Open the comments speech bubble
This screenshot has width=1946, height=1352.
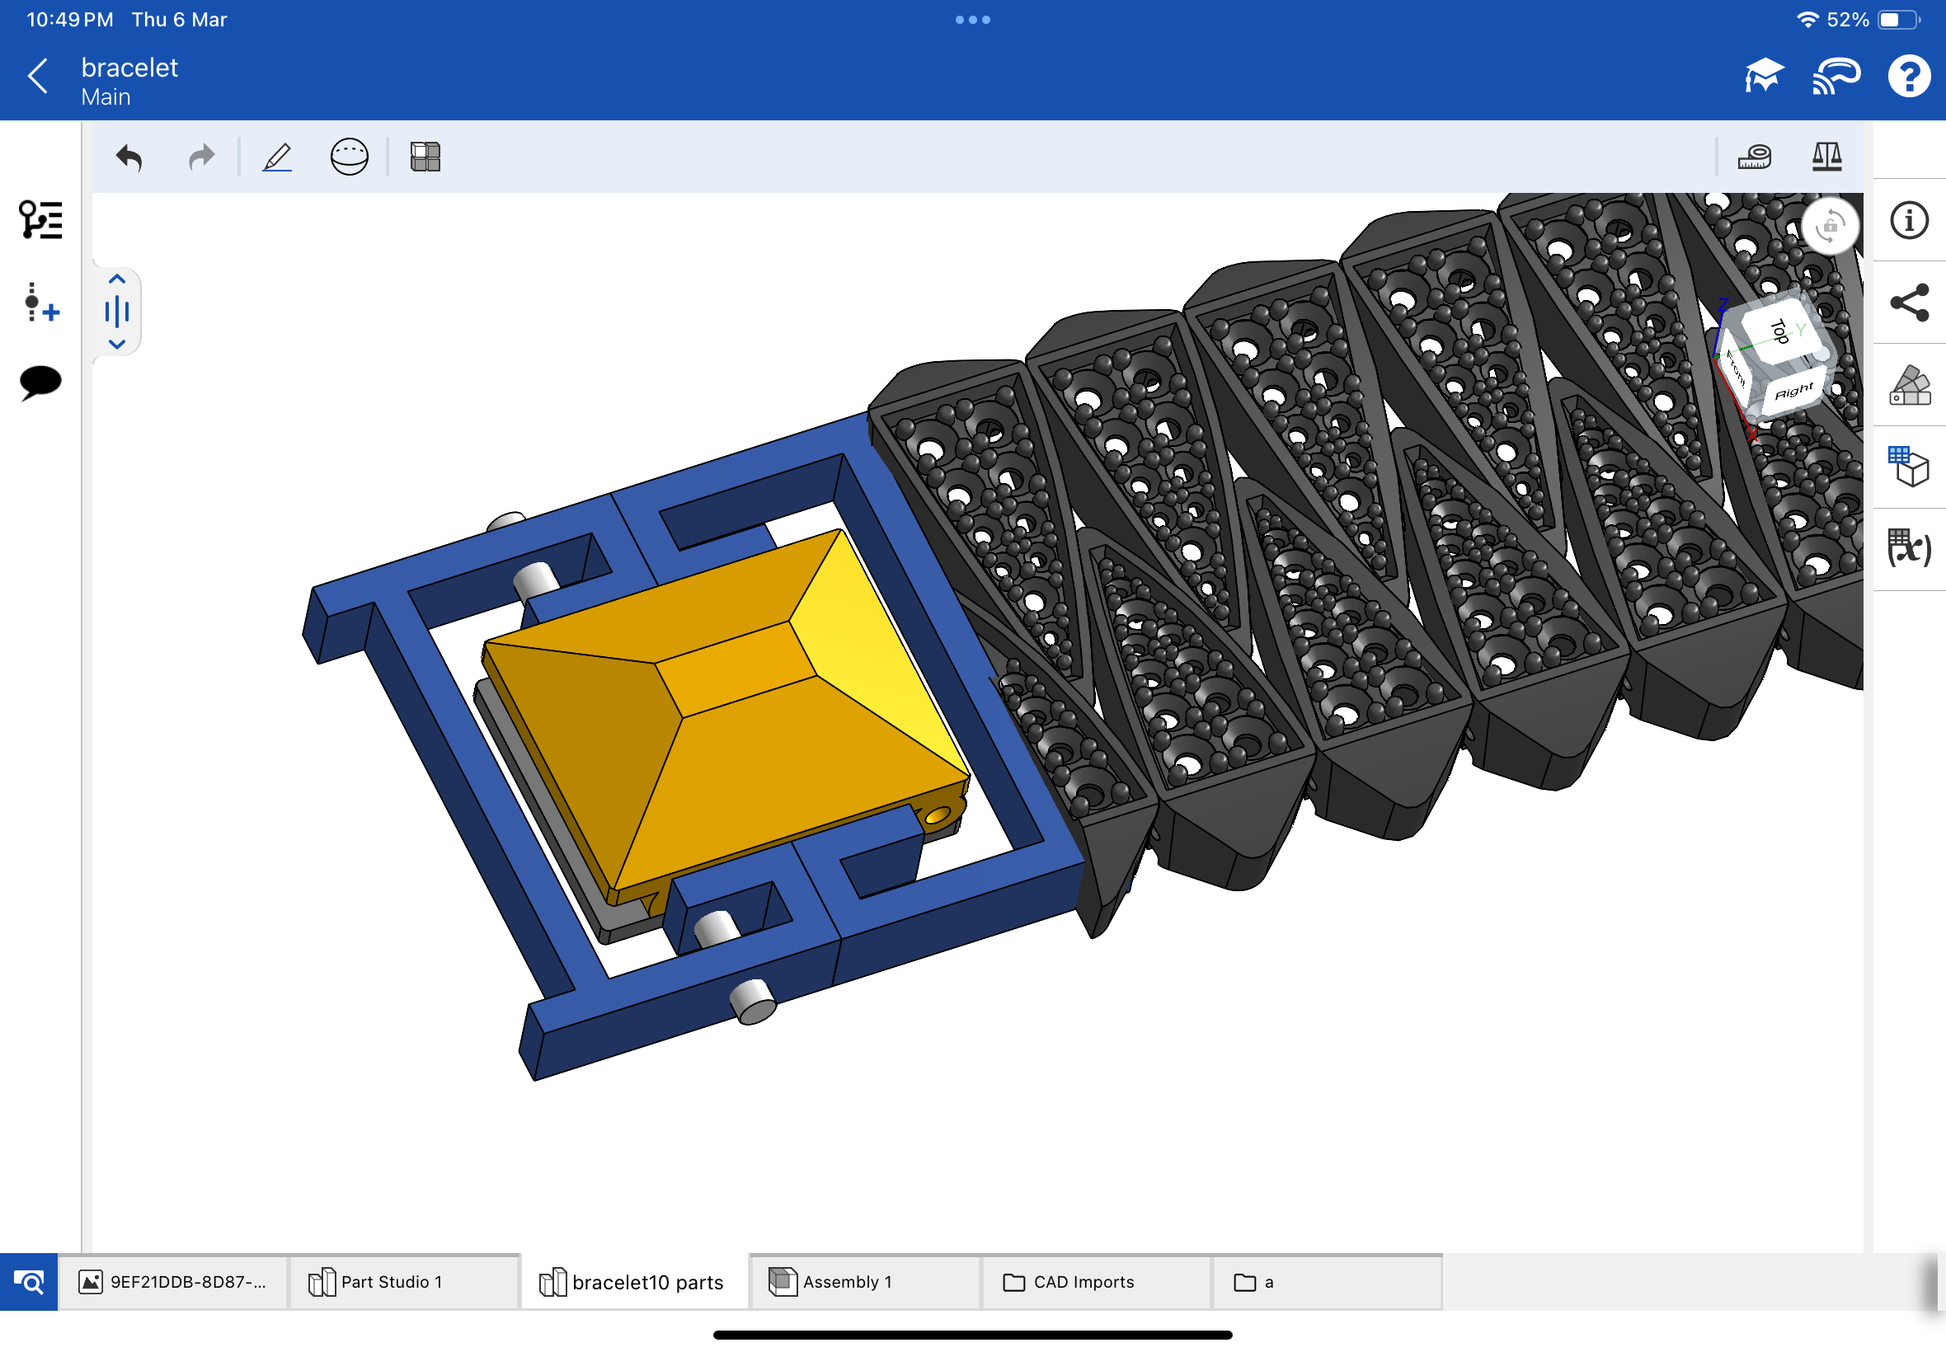point(40,382)
